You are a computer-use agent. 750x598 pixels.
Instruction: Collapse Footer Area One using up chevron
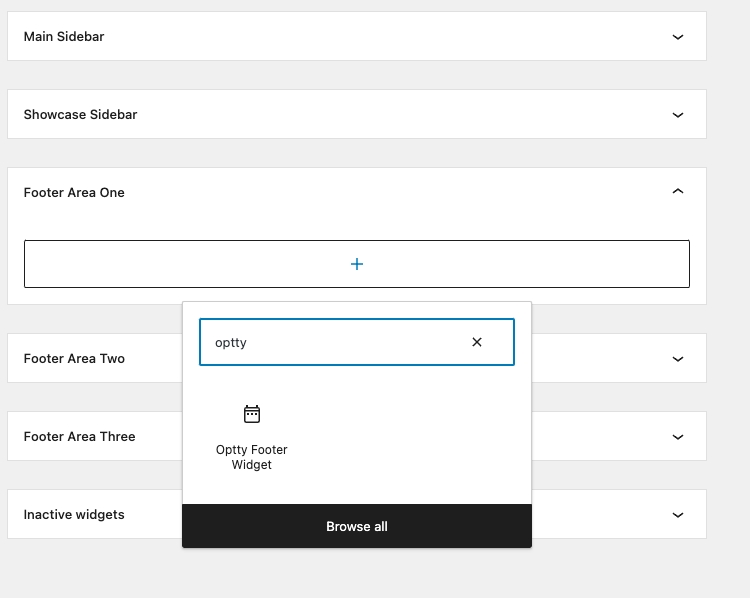678,191
